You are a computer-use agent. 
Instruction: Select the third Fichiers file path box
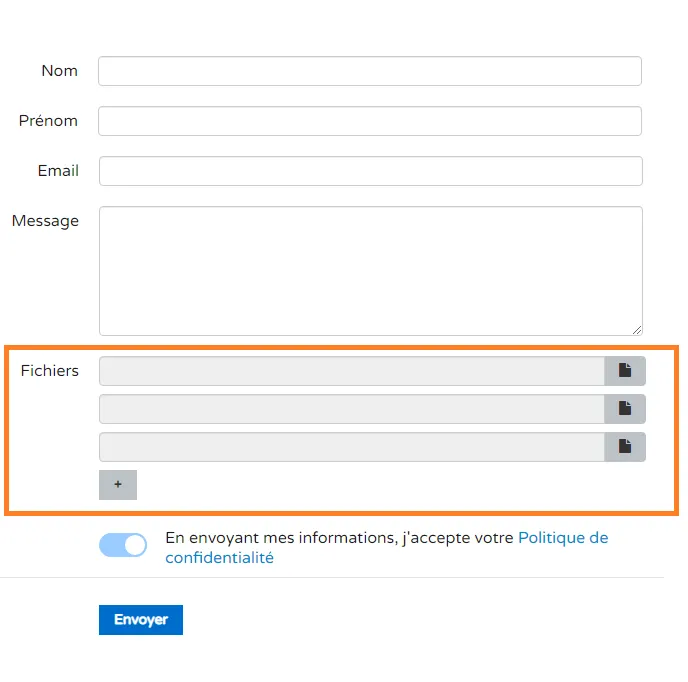pyautogui.click(x=352, y=447)
